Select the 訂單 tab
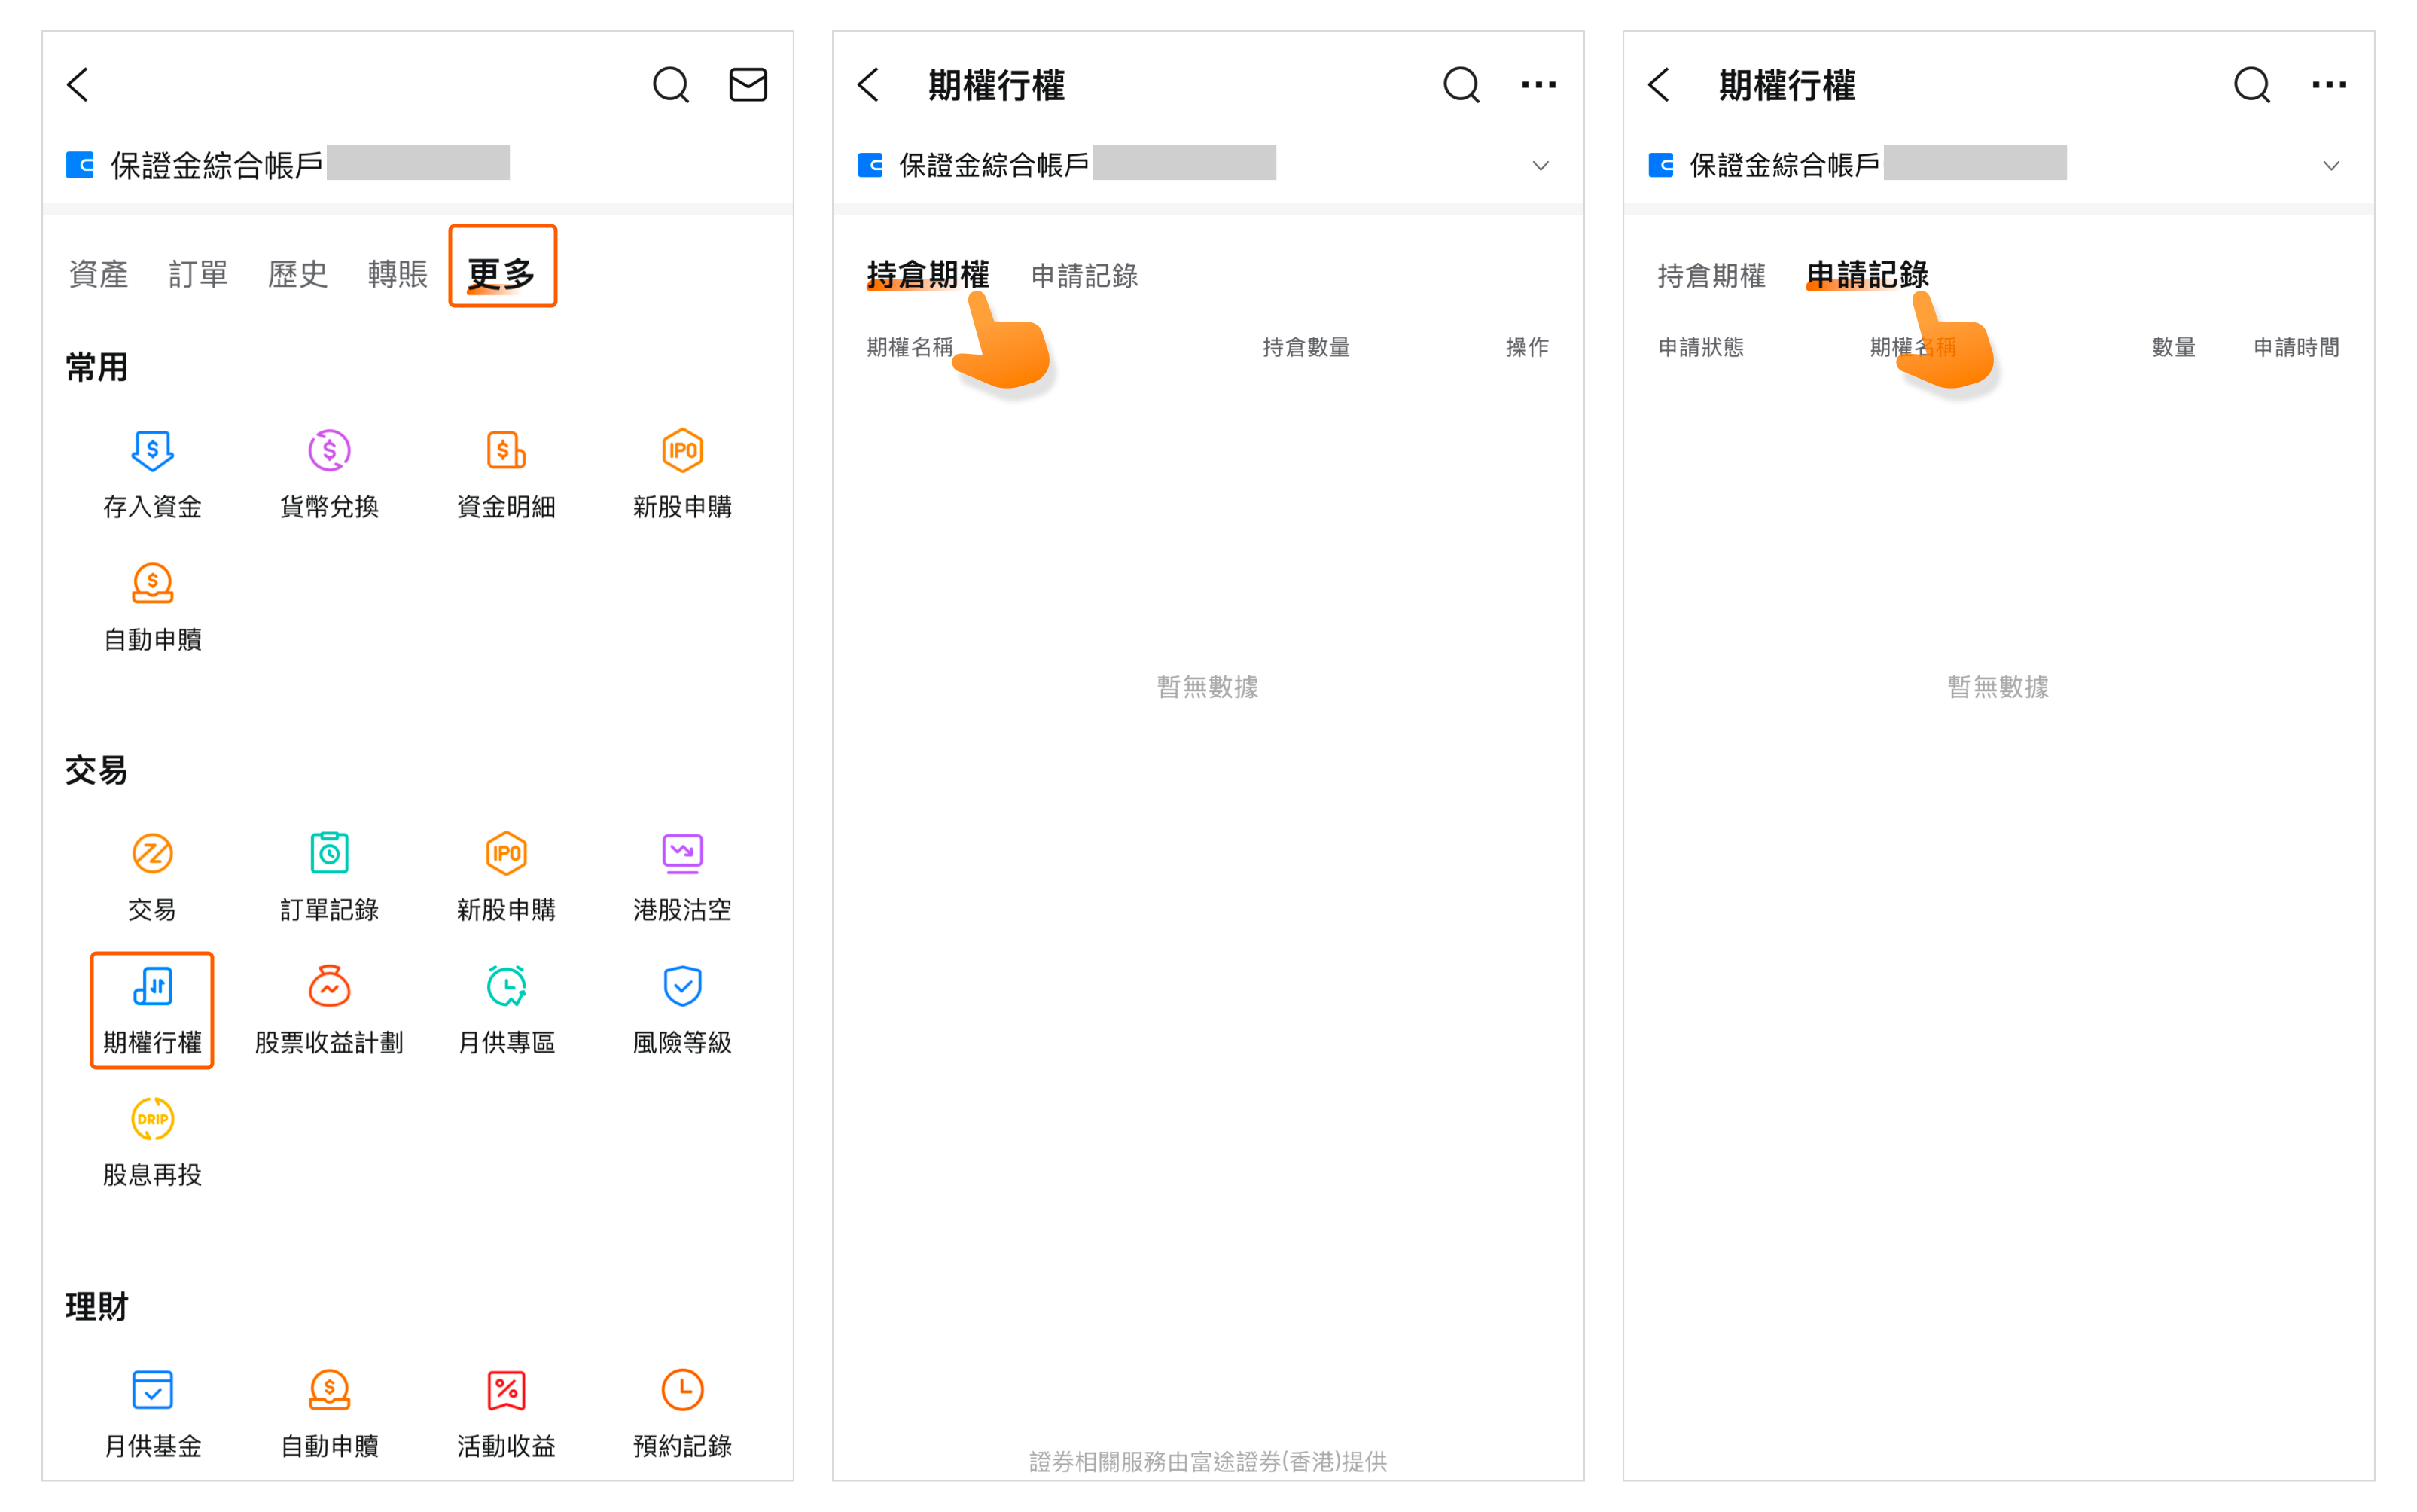 [x=198, y=273]
